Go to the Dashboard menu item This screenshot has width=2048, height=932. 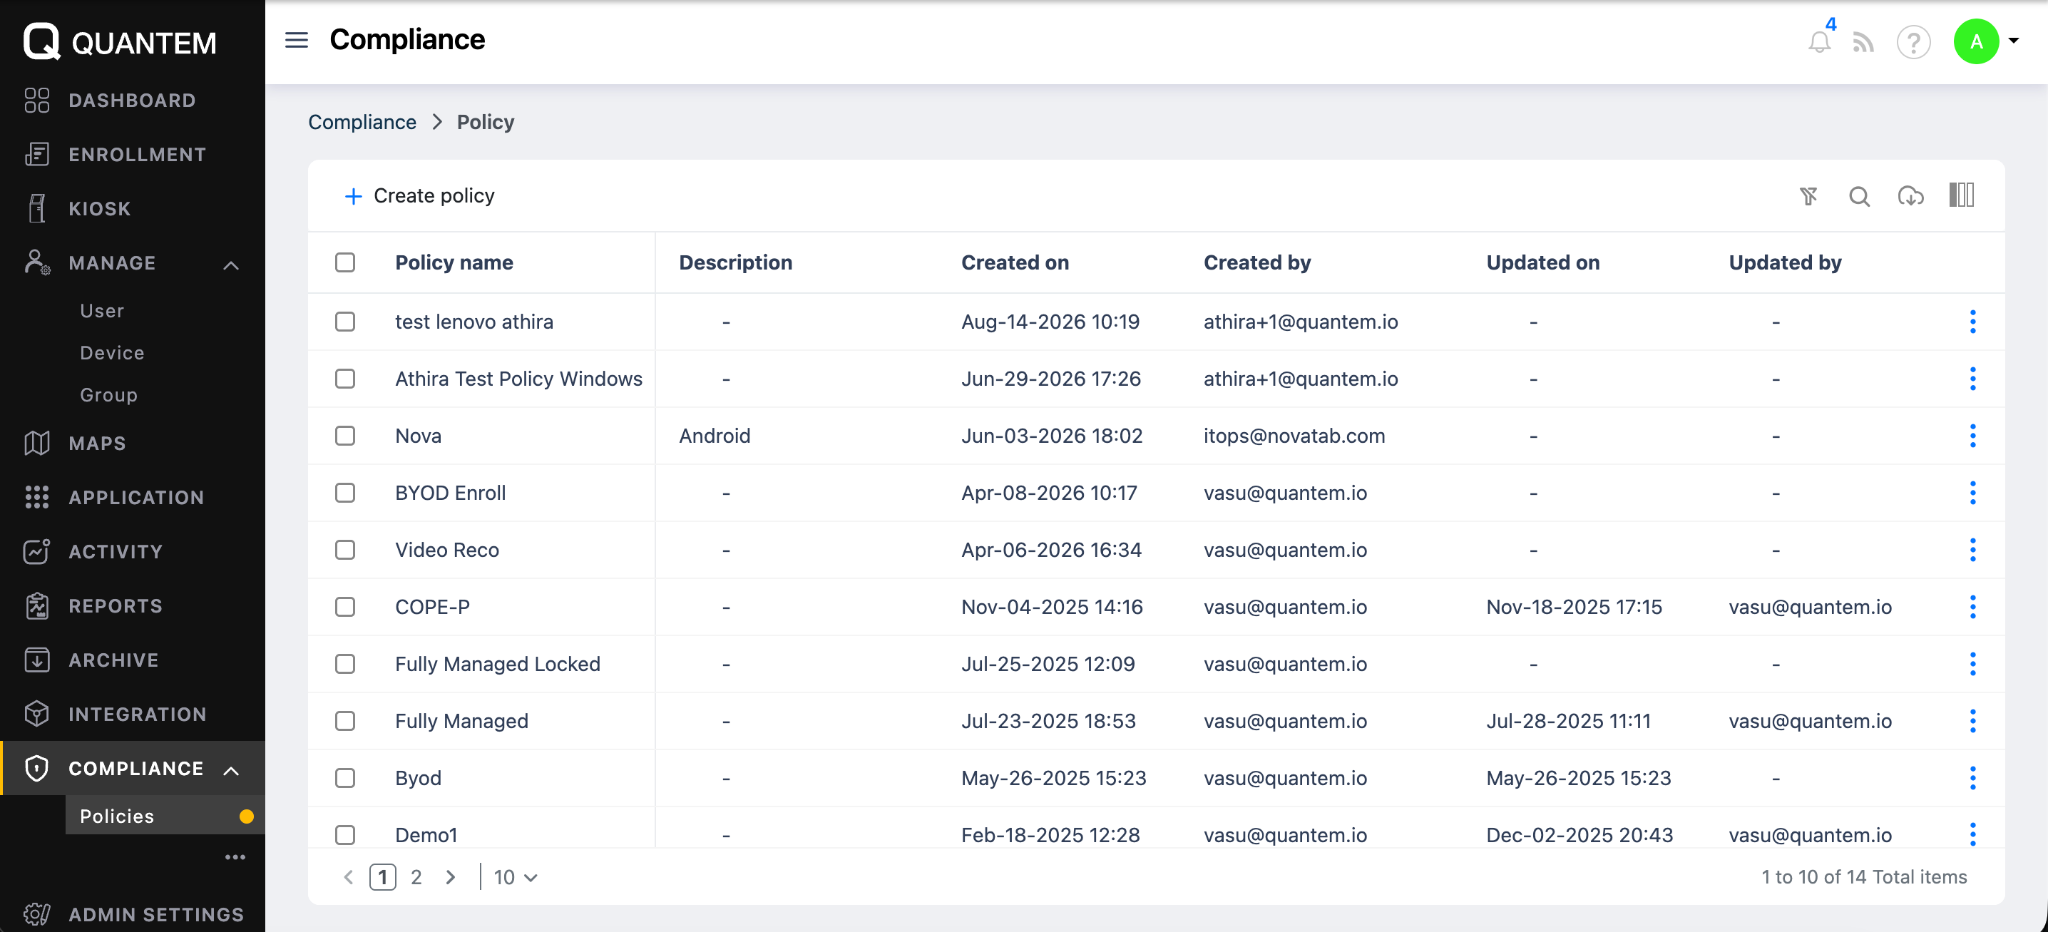point(132,100)
